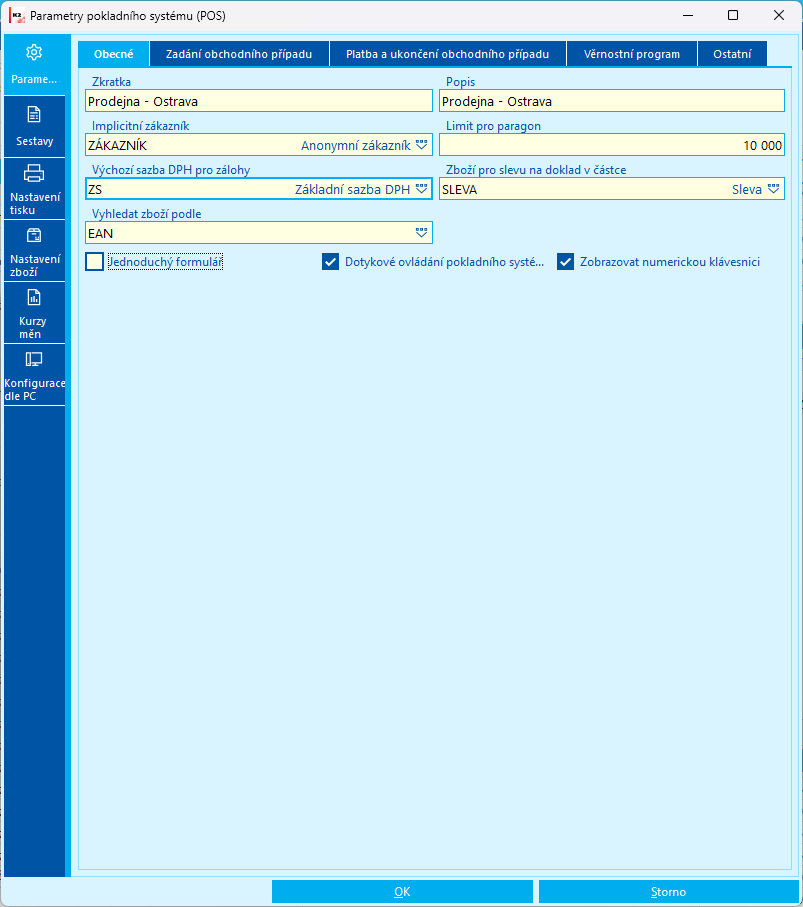Viewport: 803px width, 907px height.
Task: Minimize the POS parameters window
Action: click(x=688, y=15)
